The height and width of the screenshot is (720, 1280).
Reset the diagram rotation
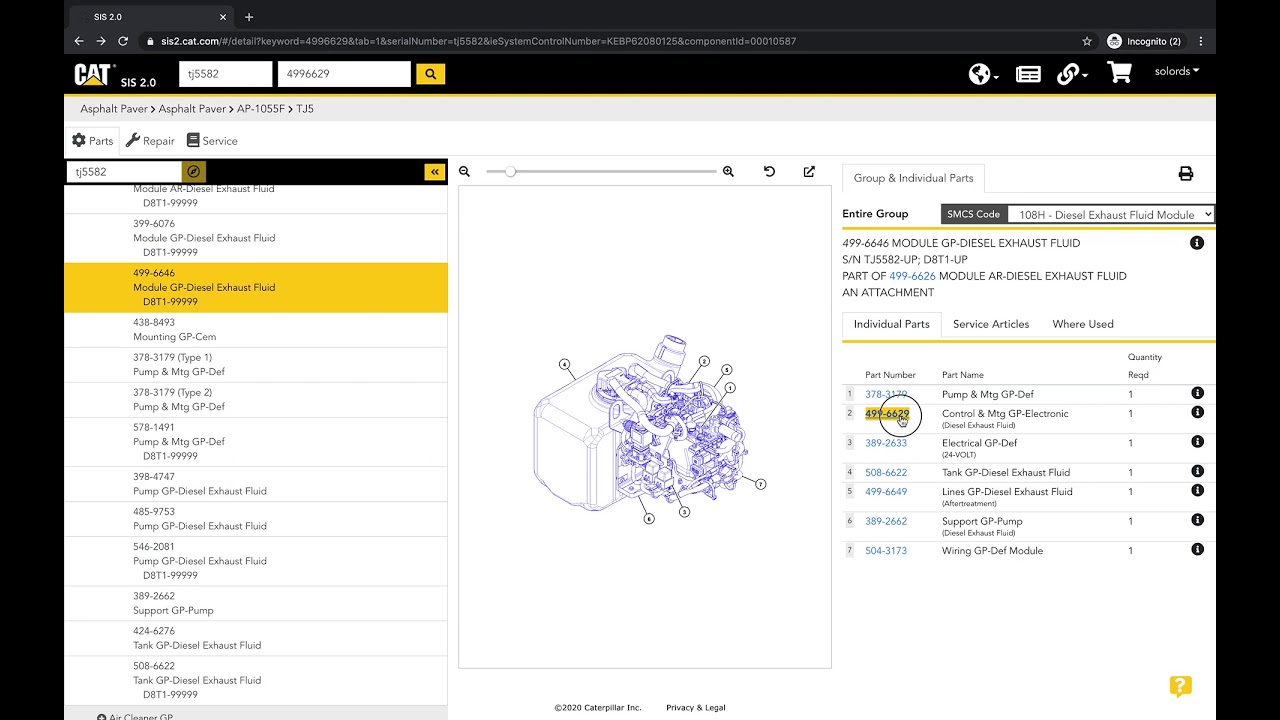point(769,172)
